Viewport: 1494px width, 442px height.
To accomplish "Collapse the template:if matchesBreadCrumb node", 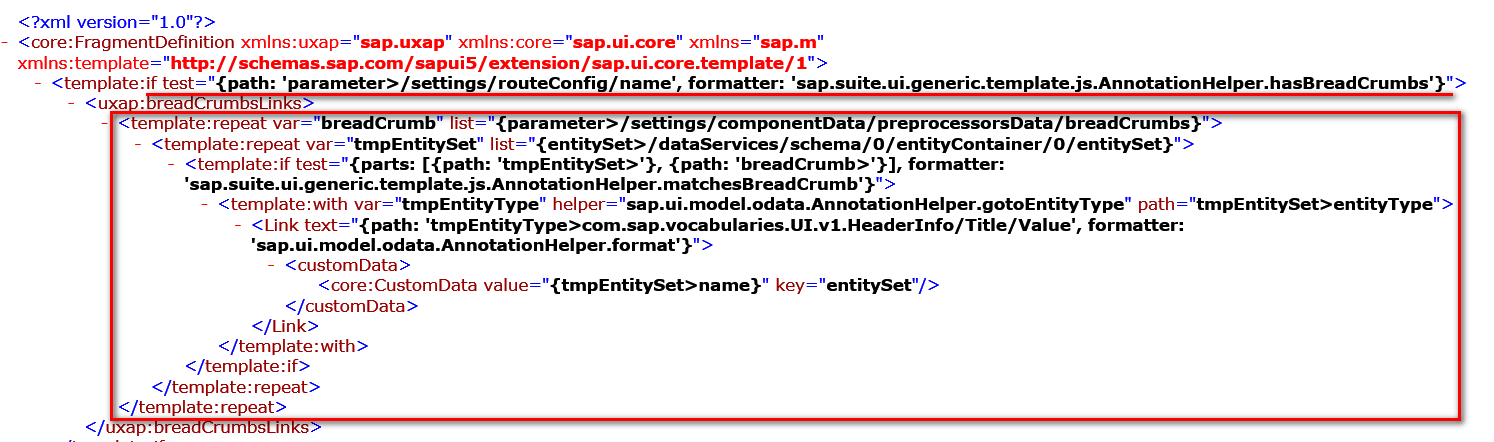I will [x=173, y=164].
